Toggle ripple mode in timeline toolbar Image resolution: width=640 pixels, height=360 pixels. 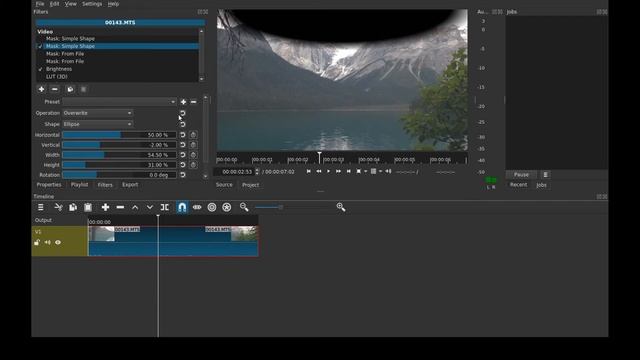pyautogui.click(x=212, y=207)
